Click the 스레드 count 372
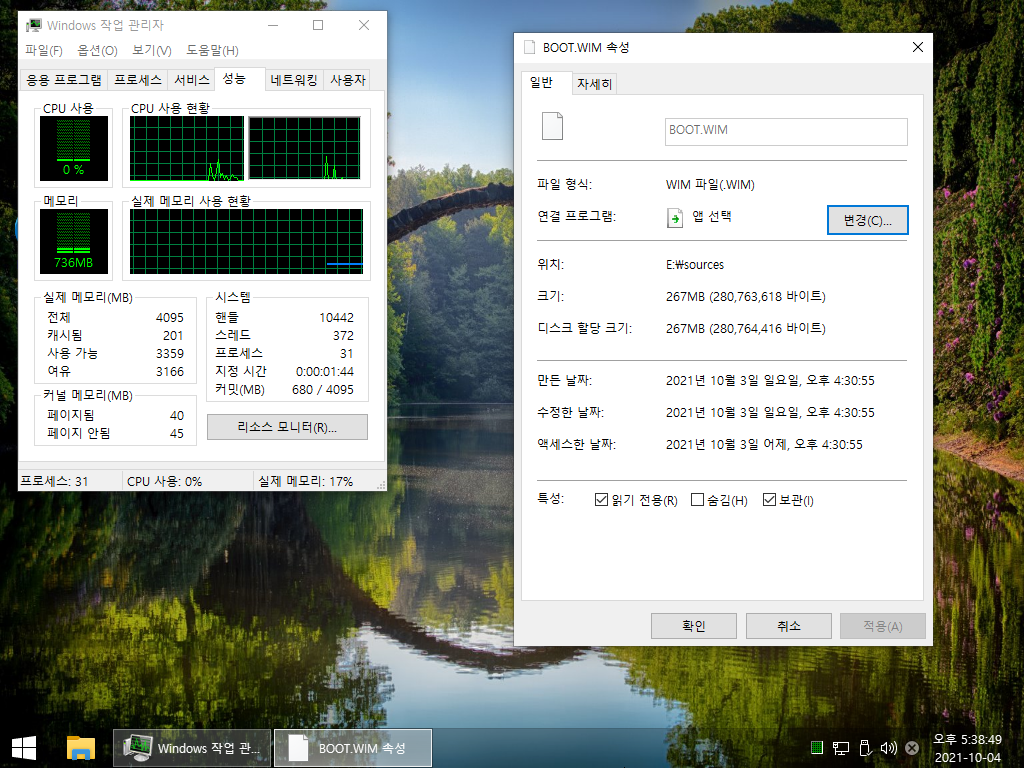The height and width of the screenshot is (768, 1024). [344, 336]
